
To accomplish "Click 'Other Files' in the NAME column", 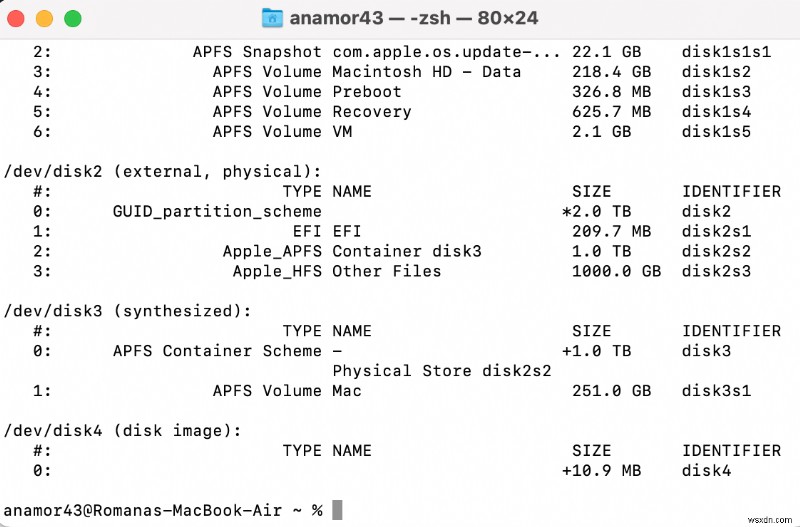I will 386,271.
